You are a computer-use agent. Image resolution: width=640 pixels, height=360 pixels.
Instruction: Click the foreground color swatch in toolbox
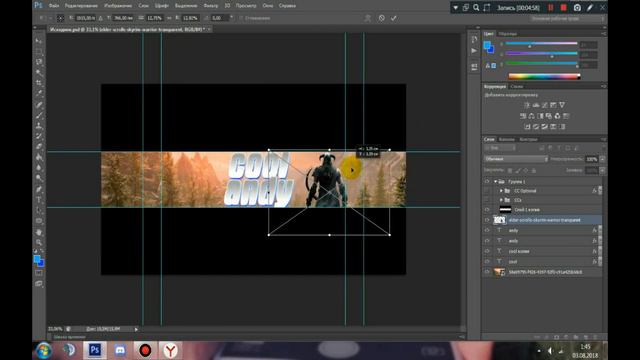(37, 259)
